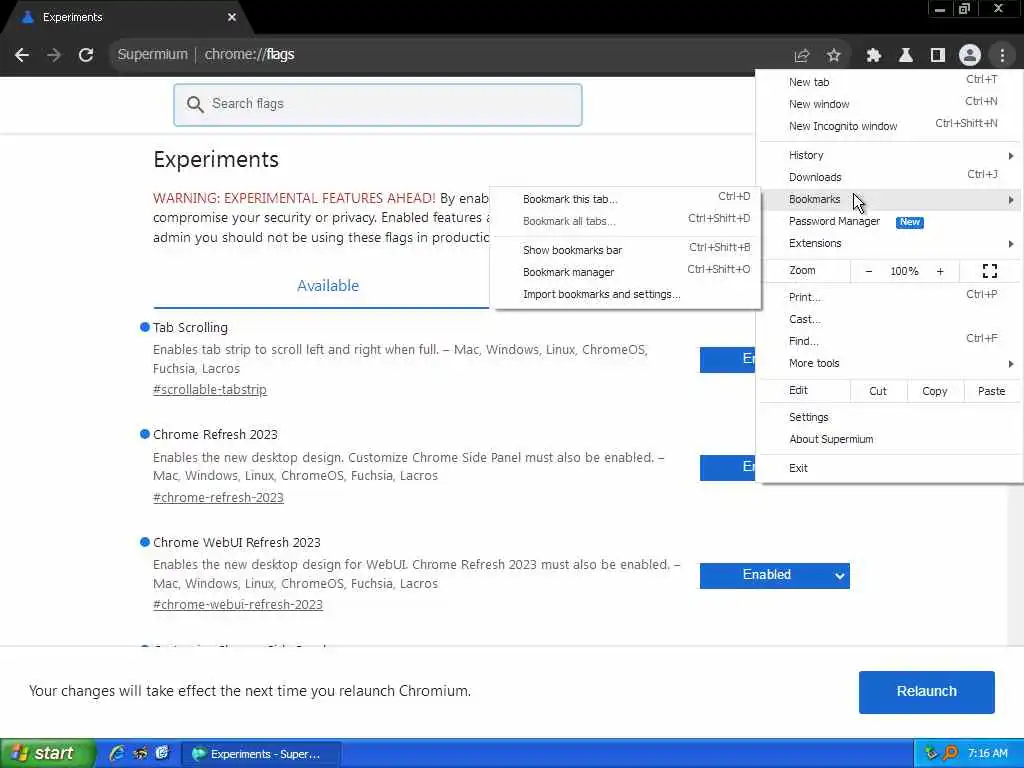The image size is (1024, 768).
Task: Focus the Search flags input field
Action: pos(377,104)
